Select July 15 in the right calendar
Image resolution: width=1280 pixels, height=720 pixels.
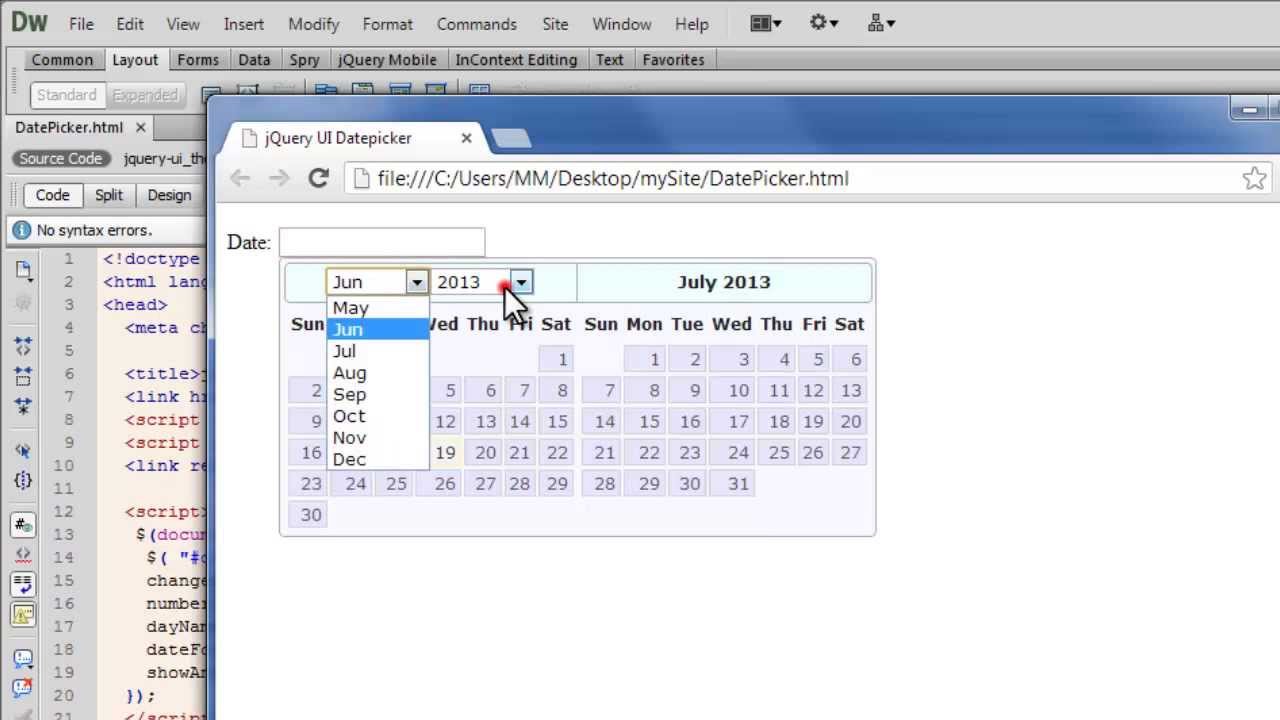[x=645, y=421]
